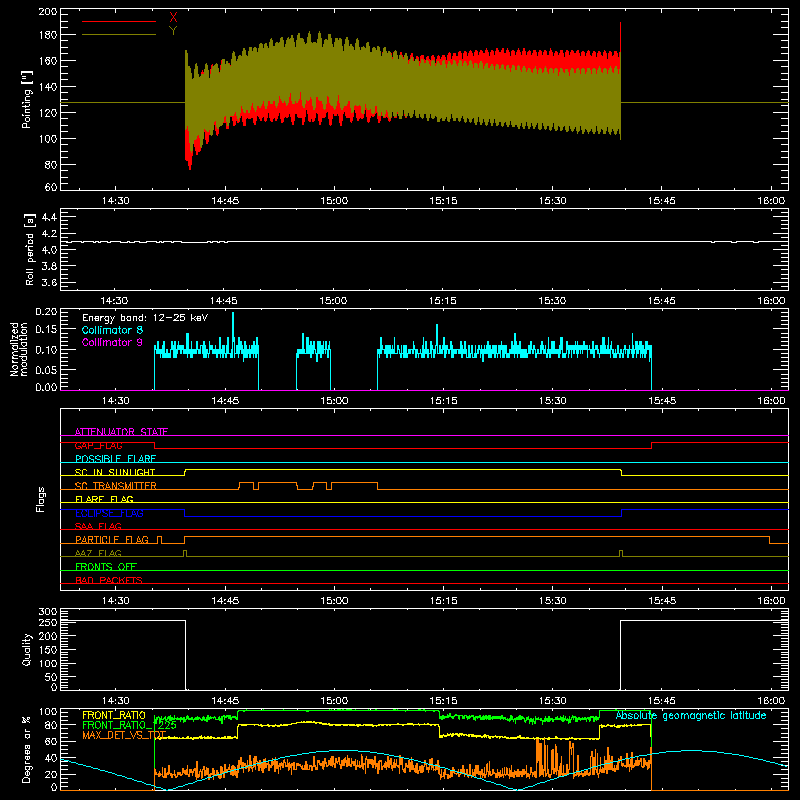Viewport: 800px width, 800px height.
Task: Click the 120 tick on Pointing axis
Action: 47,113
